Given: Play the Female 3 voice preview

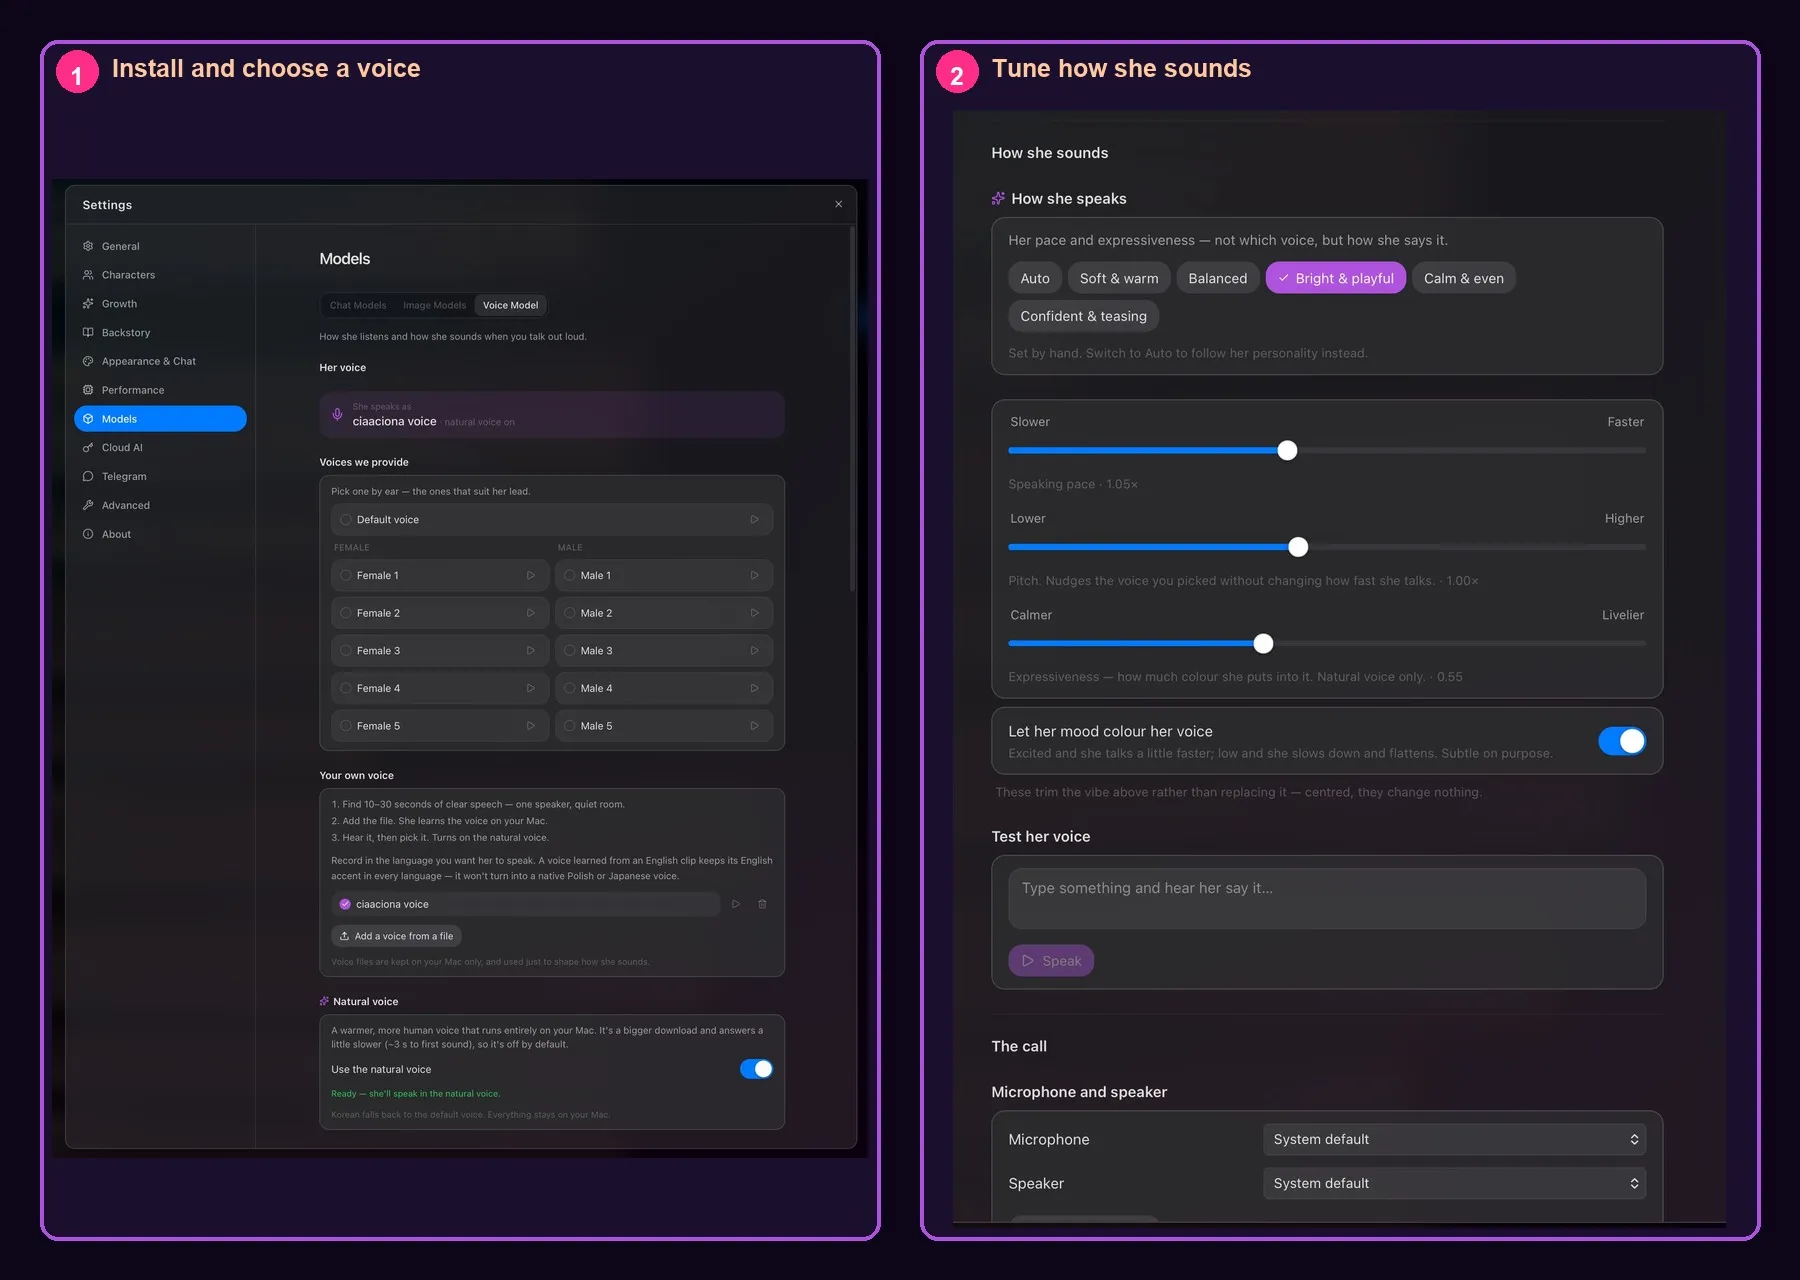Looking at the screenshot, I should click(531, 651).
